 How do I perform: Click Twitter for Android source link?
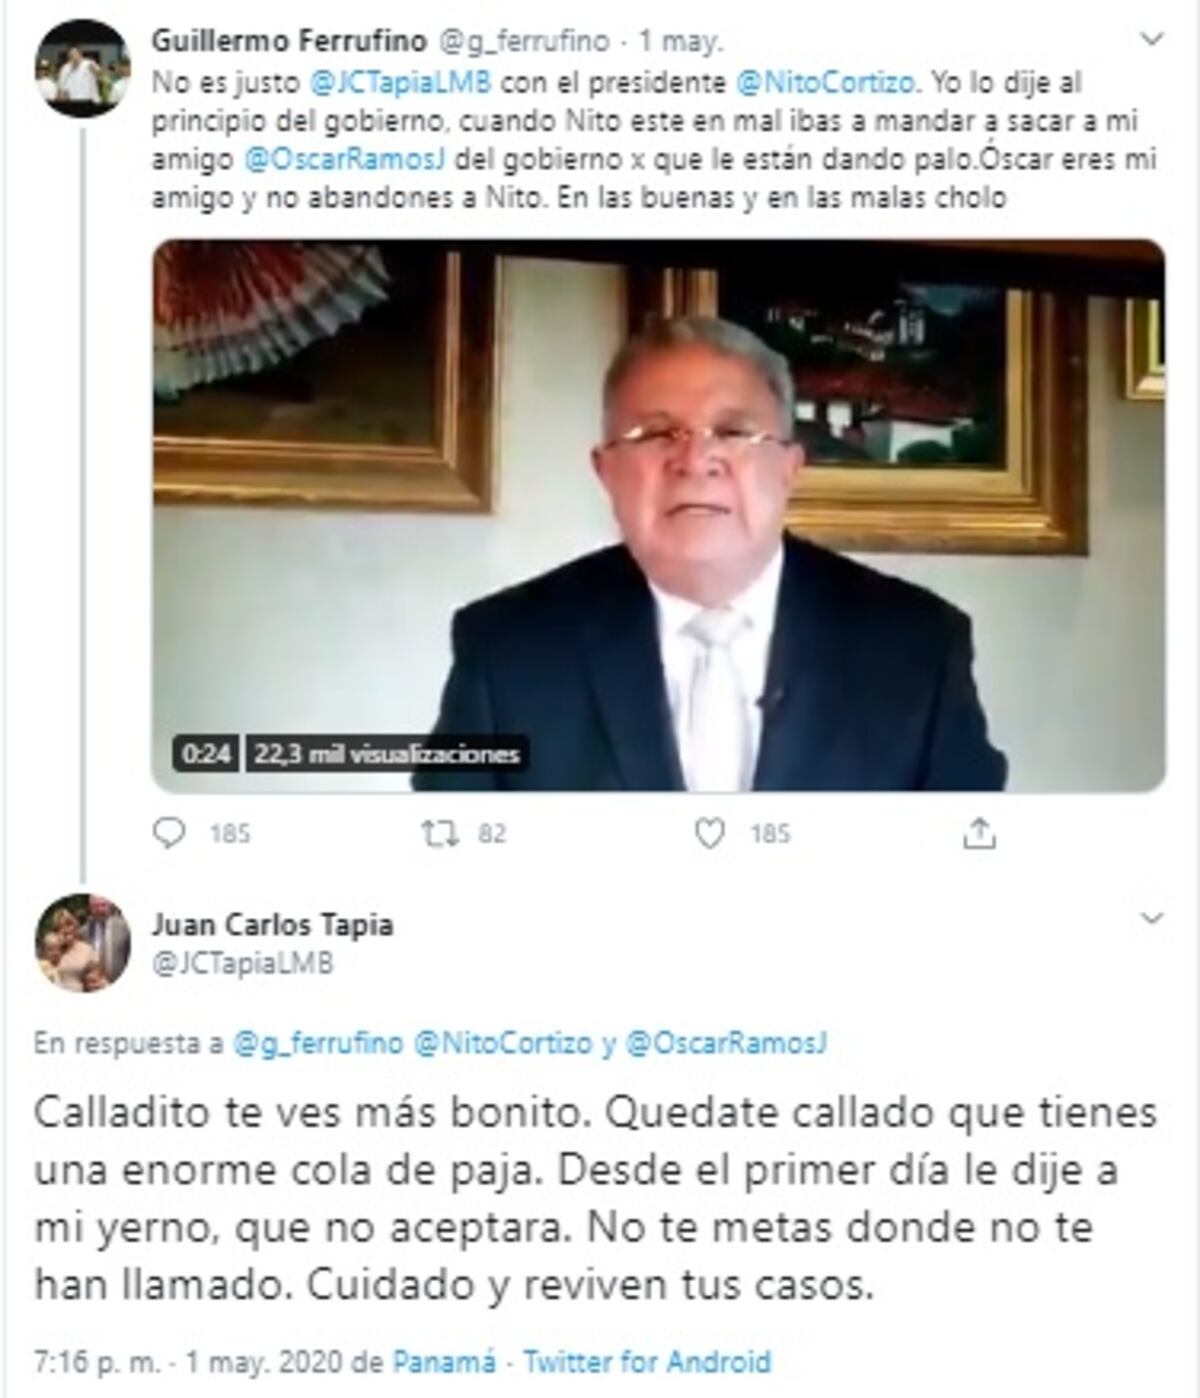pos(647,1362)
